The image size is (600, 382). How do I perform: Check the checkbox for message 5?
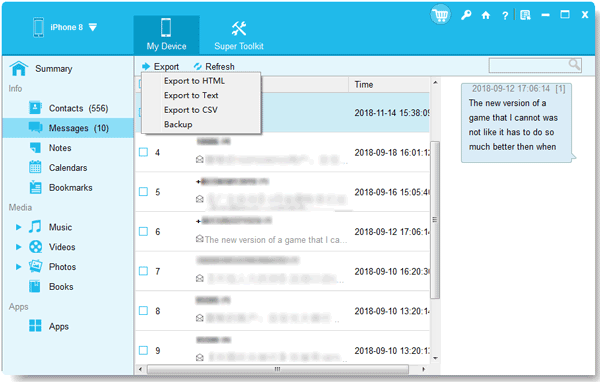point(143,192)
